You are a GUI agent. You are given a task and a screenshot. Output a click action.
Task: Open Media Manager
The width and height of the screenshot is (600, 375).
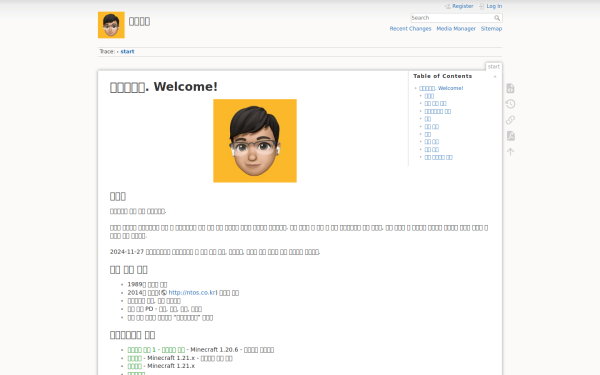[x=456, y=29]
